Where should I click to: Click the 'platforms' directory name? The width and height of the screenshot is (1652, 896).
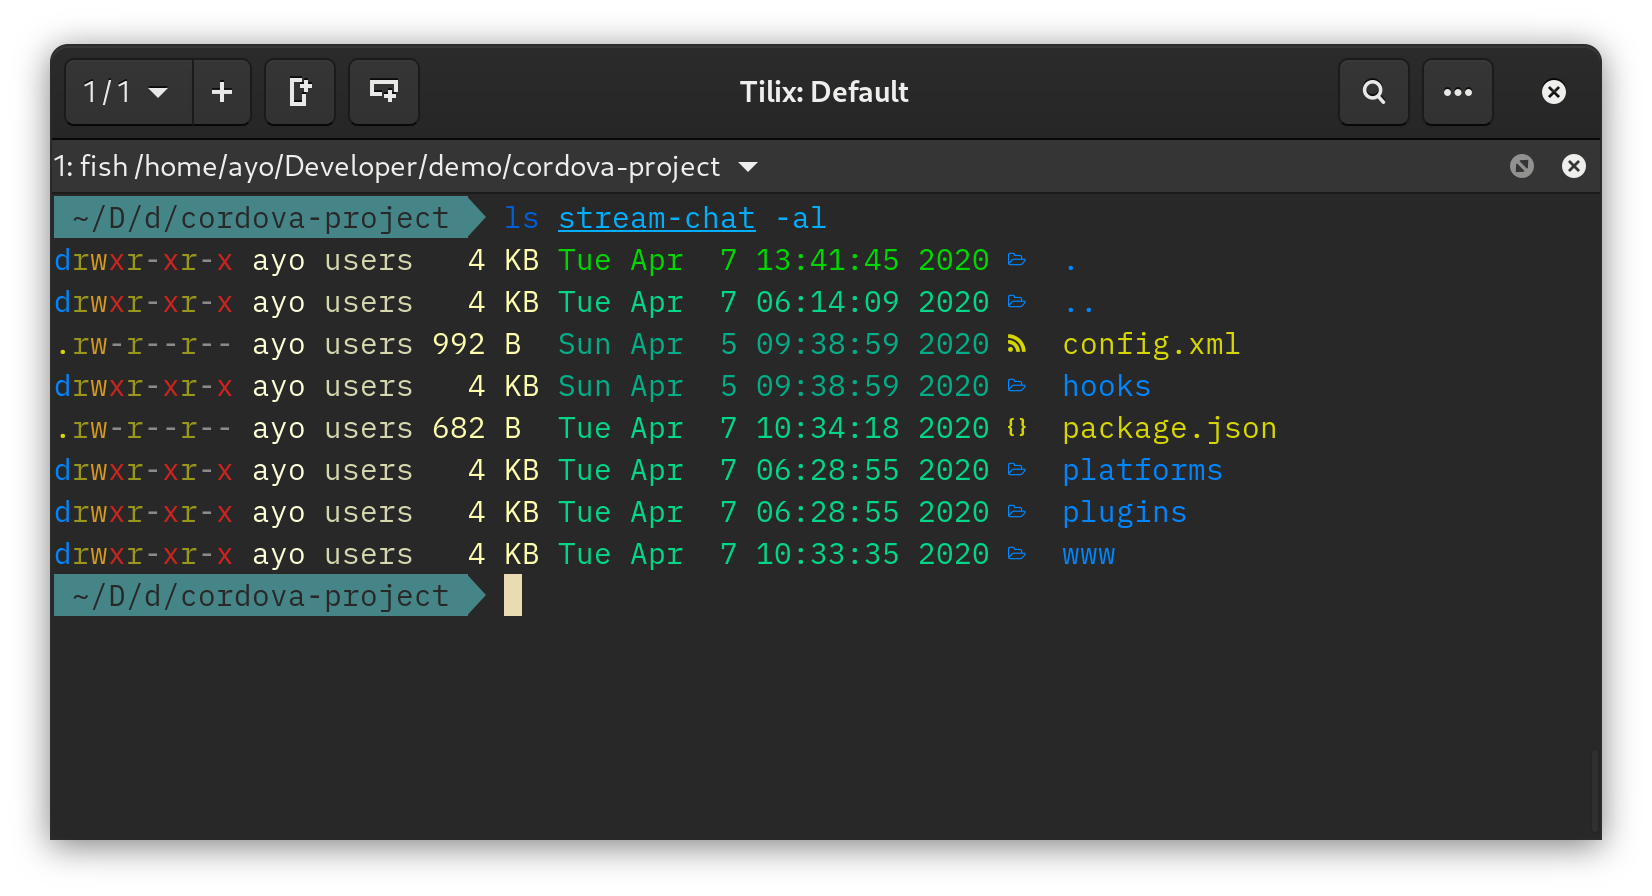[x=1142, y=470]
